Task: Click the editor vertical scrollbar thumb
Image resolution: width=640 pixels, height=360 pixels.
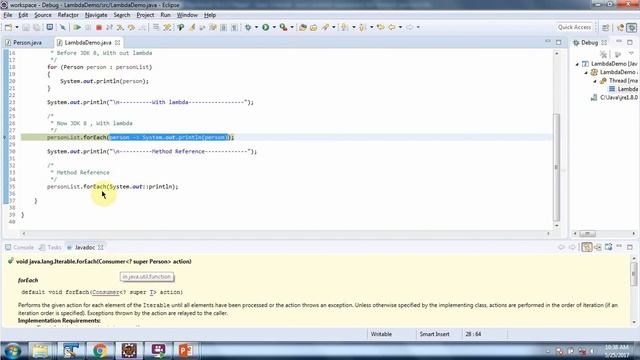Action: [556, 167]
